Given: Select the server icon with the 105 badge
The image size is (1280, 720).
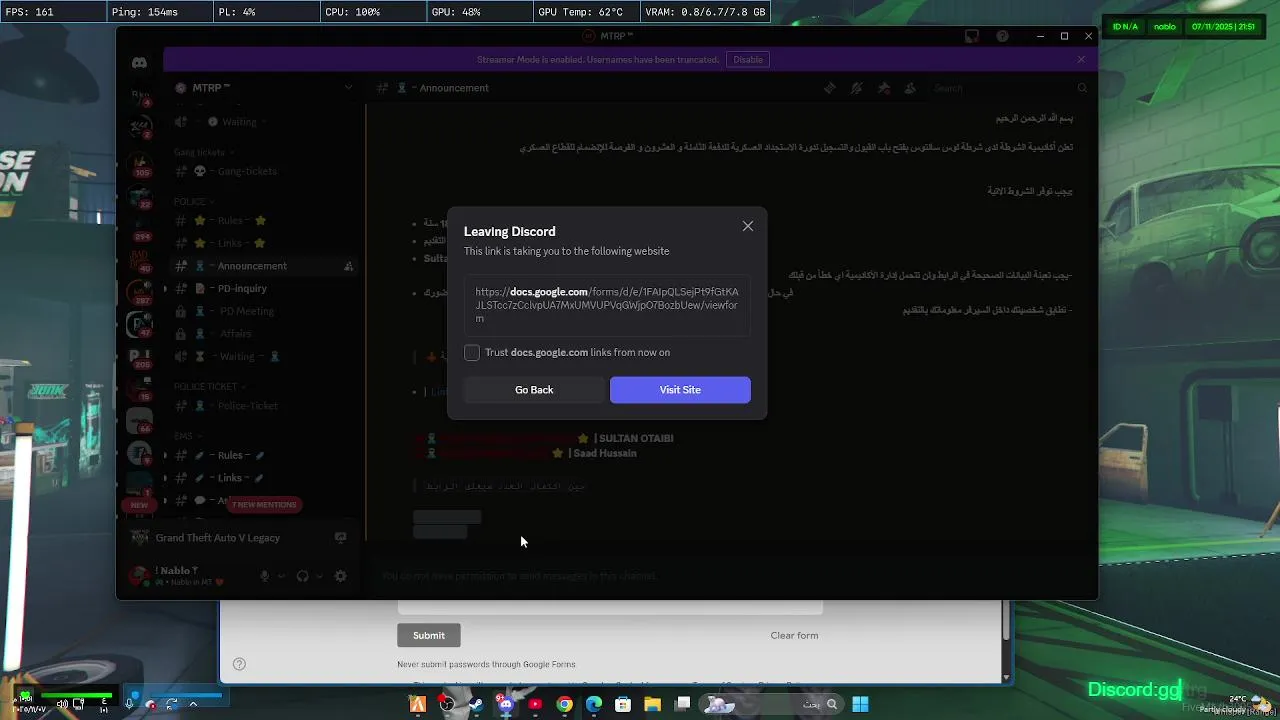Looking at the screenshot, I should click(139, 163).
